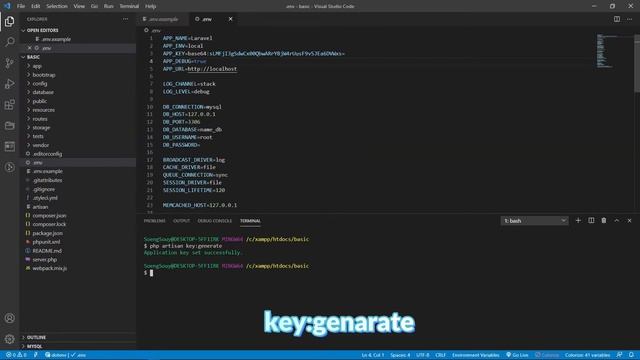This screenshot has width=640, height=360.
Task: Split the terminal pane
Action: [x=591, y=220]
